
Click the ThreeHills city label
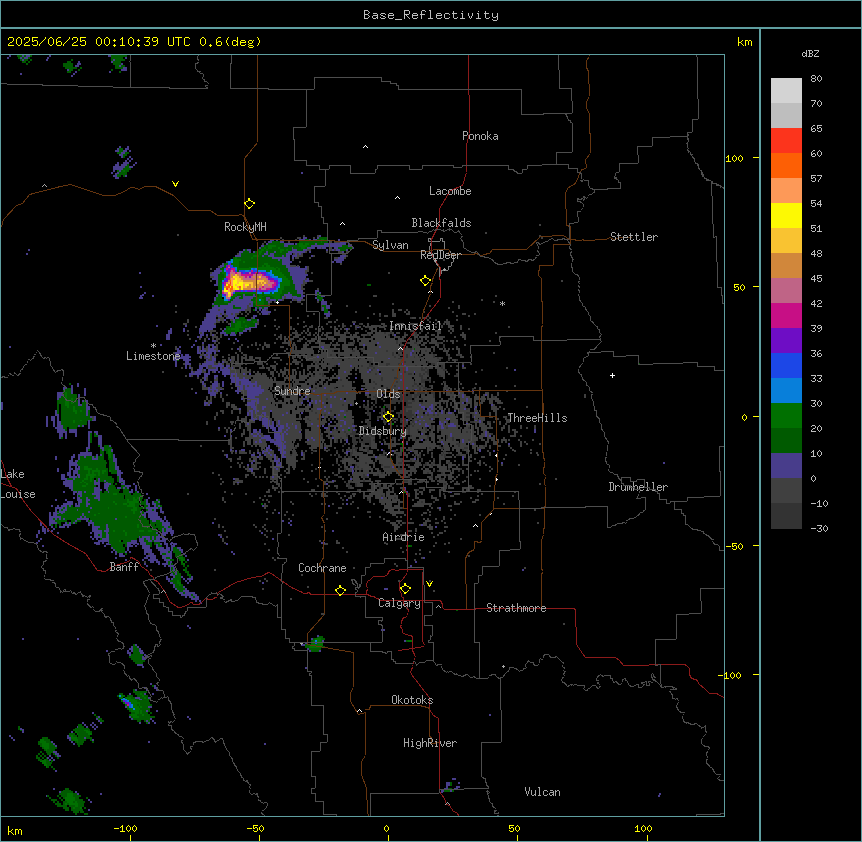[x=537, y=418]
